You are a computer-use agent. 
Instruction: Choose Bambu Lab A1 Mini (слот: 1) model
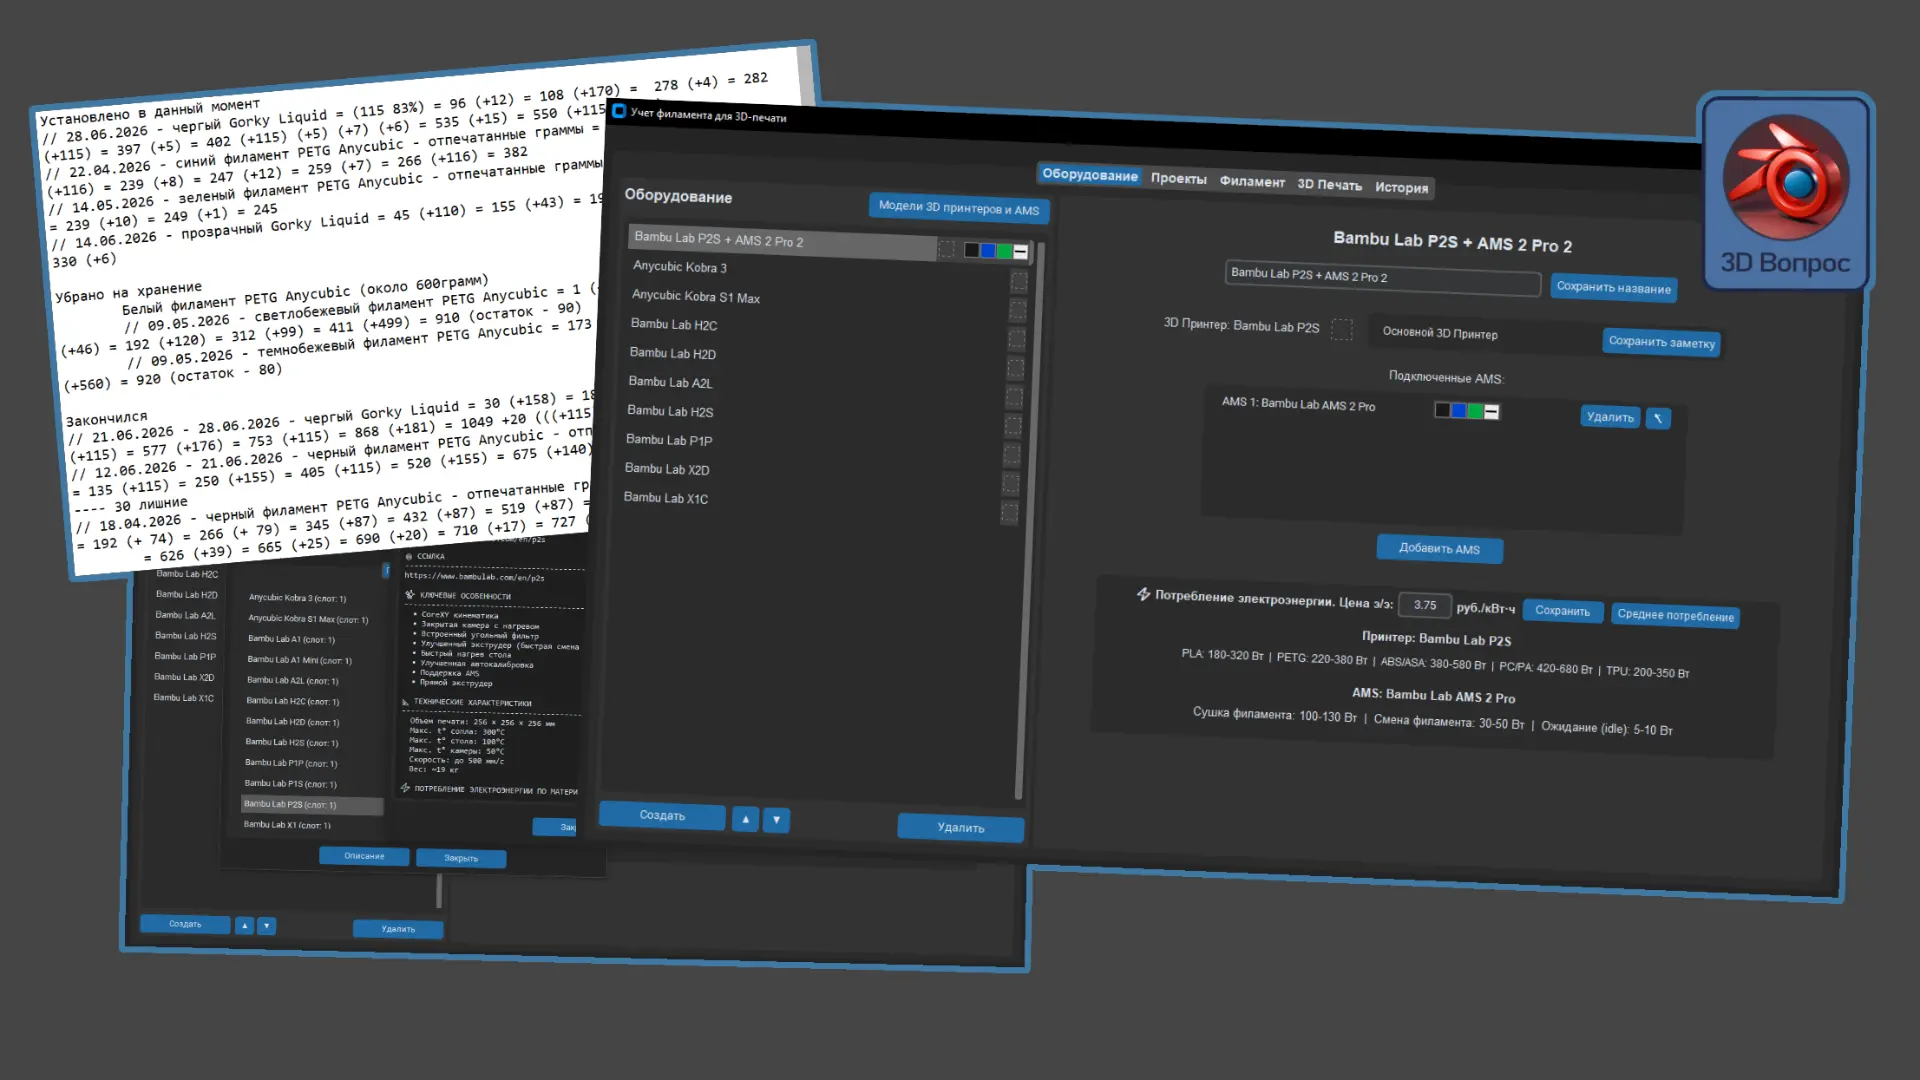[299, 660]
